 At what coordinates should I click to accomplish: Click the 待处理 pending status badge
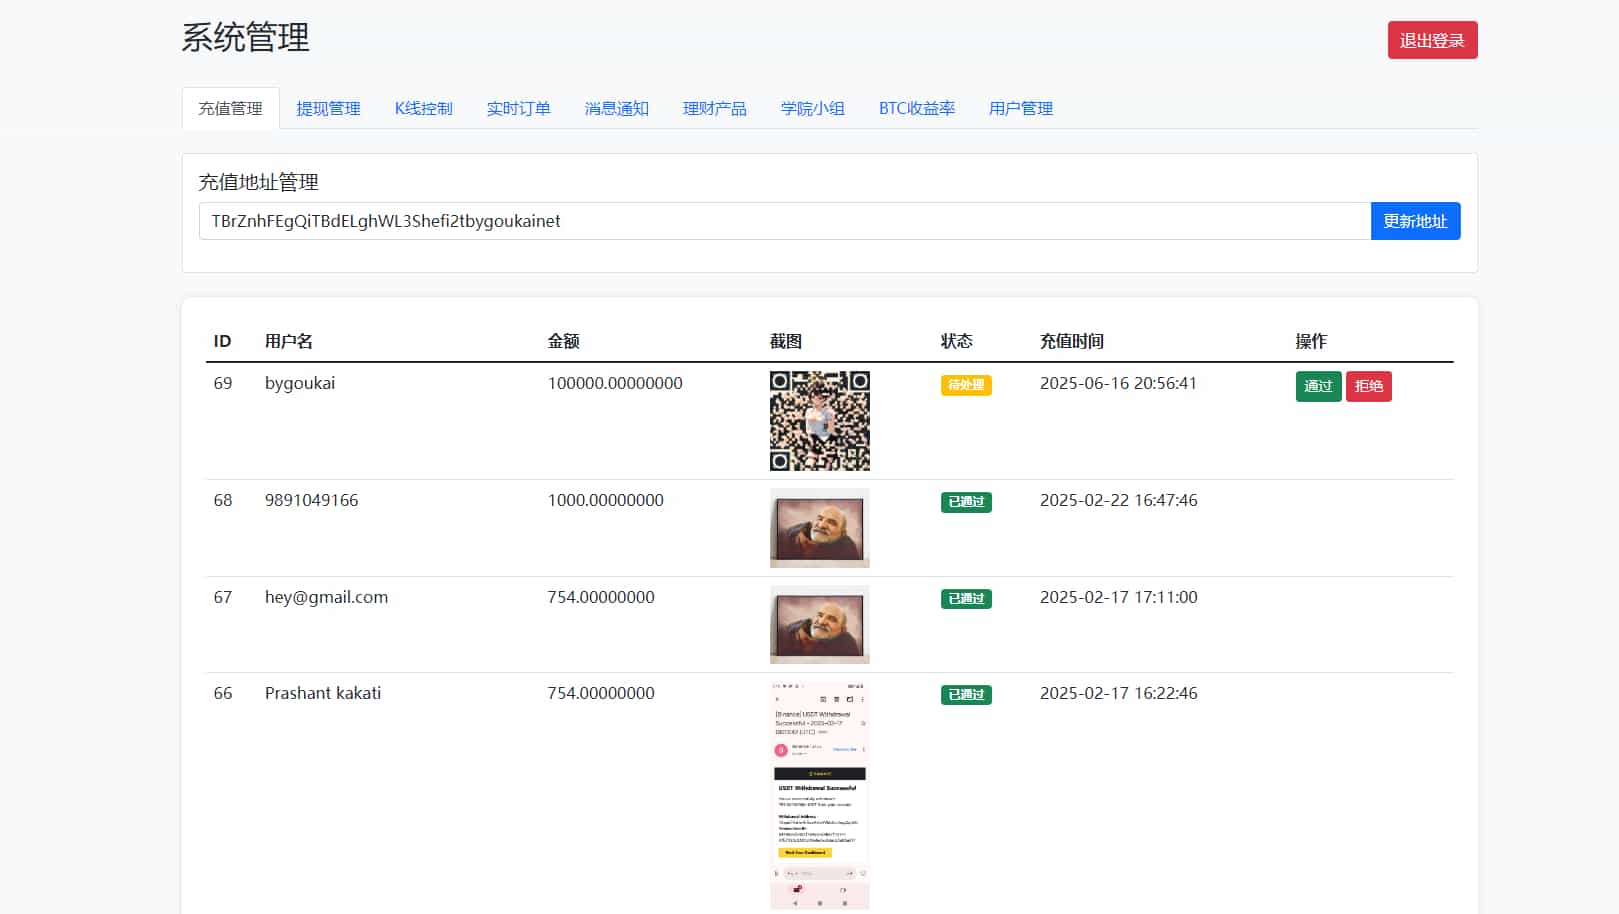click(965, 384)
